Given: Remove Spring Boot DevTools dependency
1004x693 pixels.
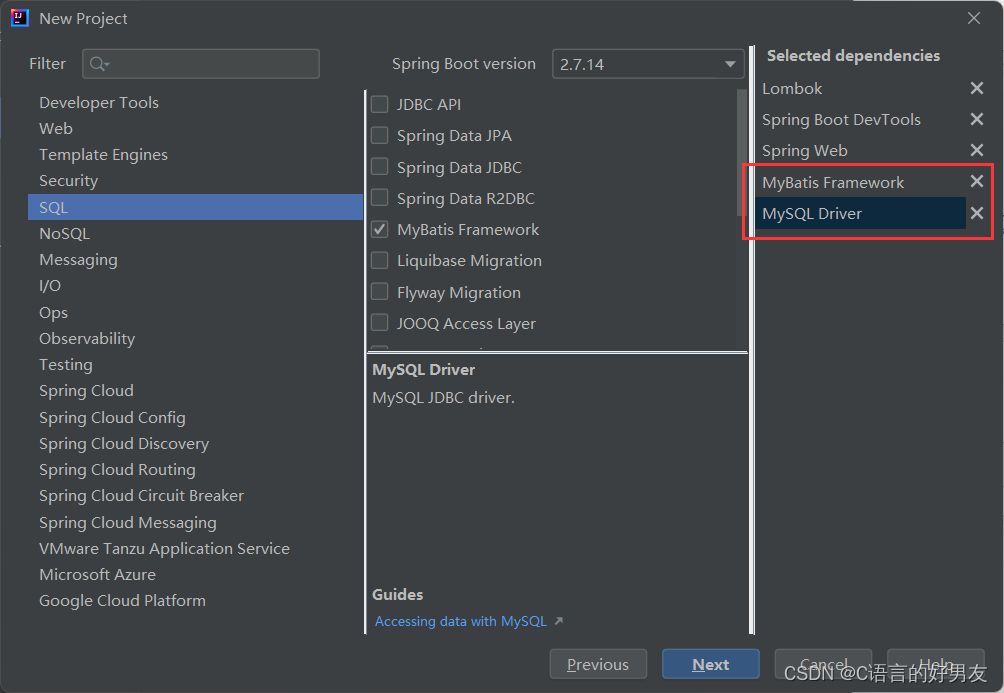Looking at the screenshot, I should pyautogui.click(x=976, y=119).
